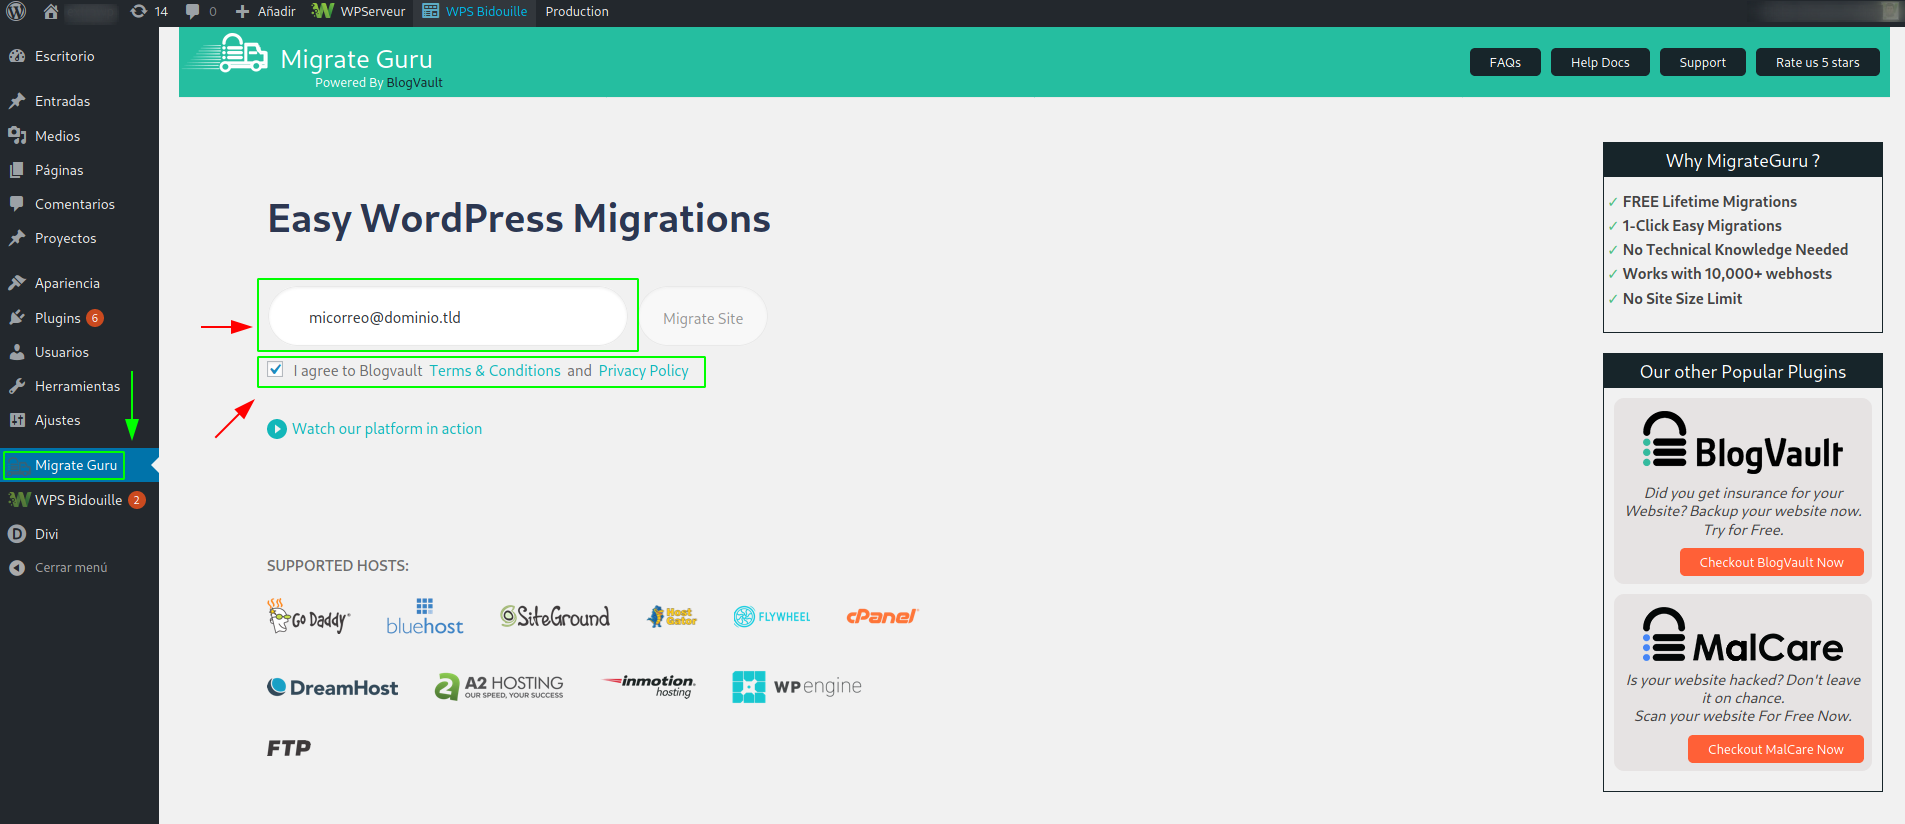1905x824 pixels.
Task: Click the Usuarios person icon
Action: click(17, 352)
